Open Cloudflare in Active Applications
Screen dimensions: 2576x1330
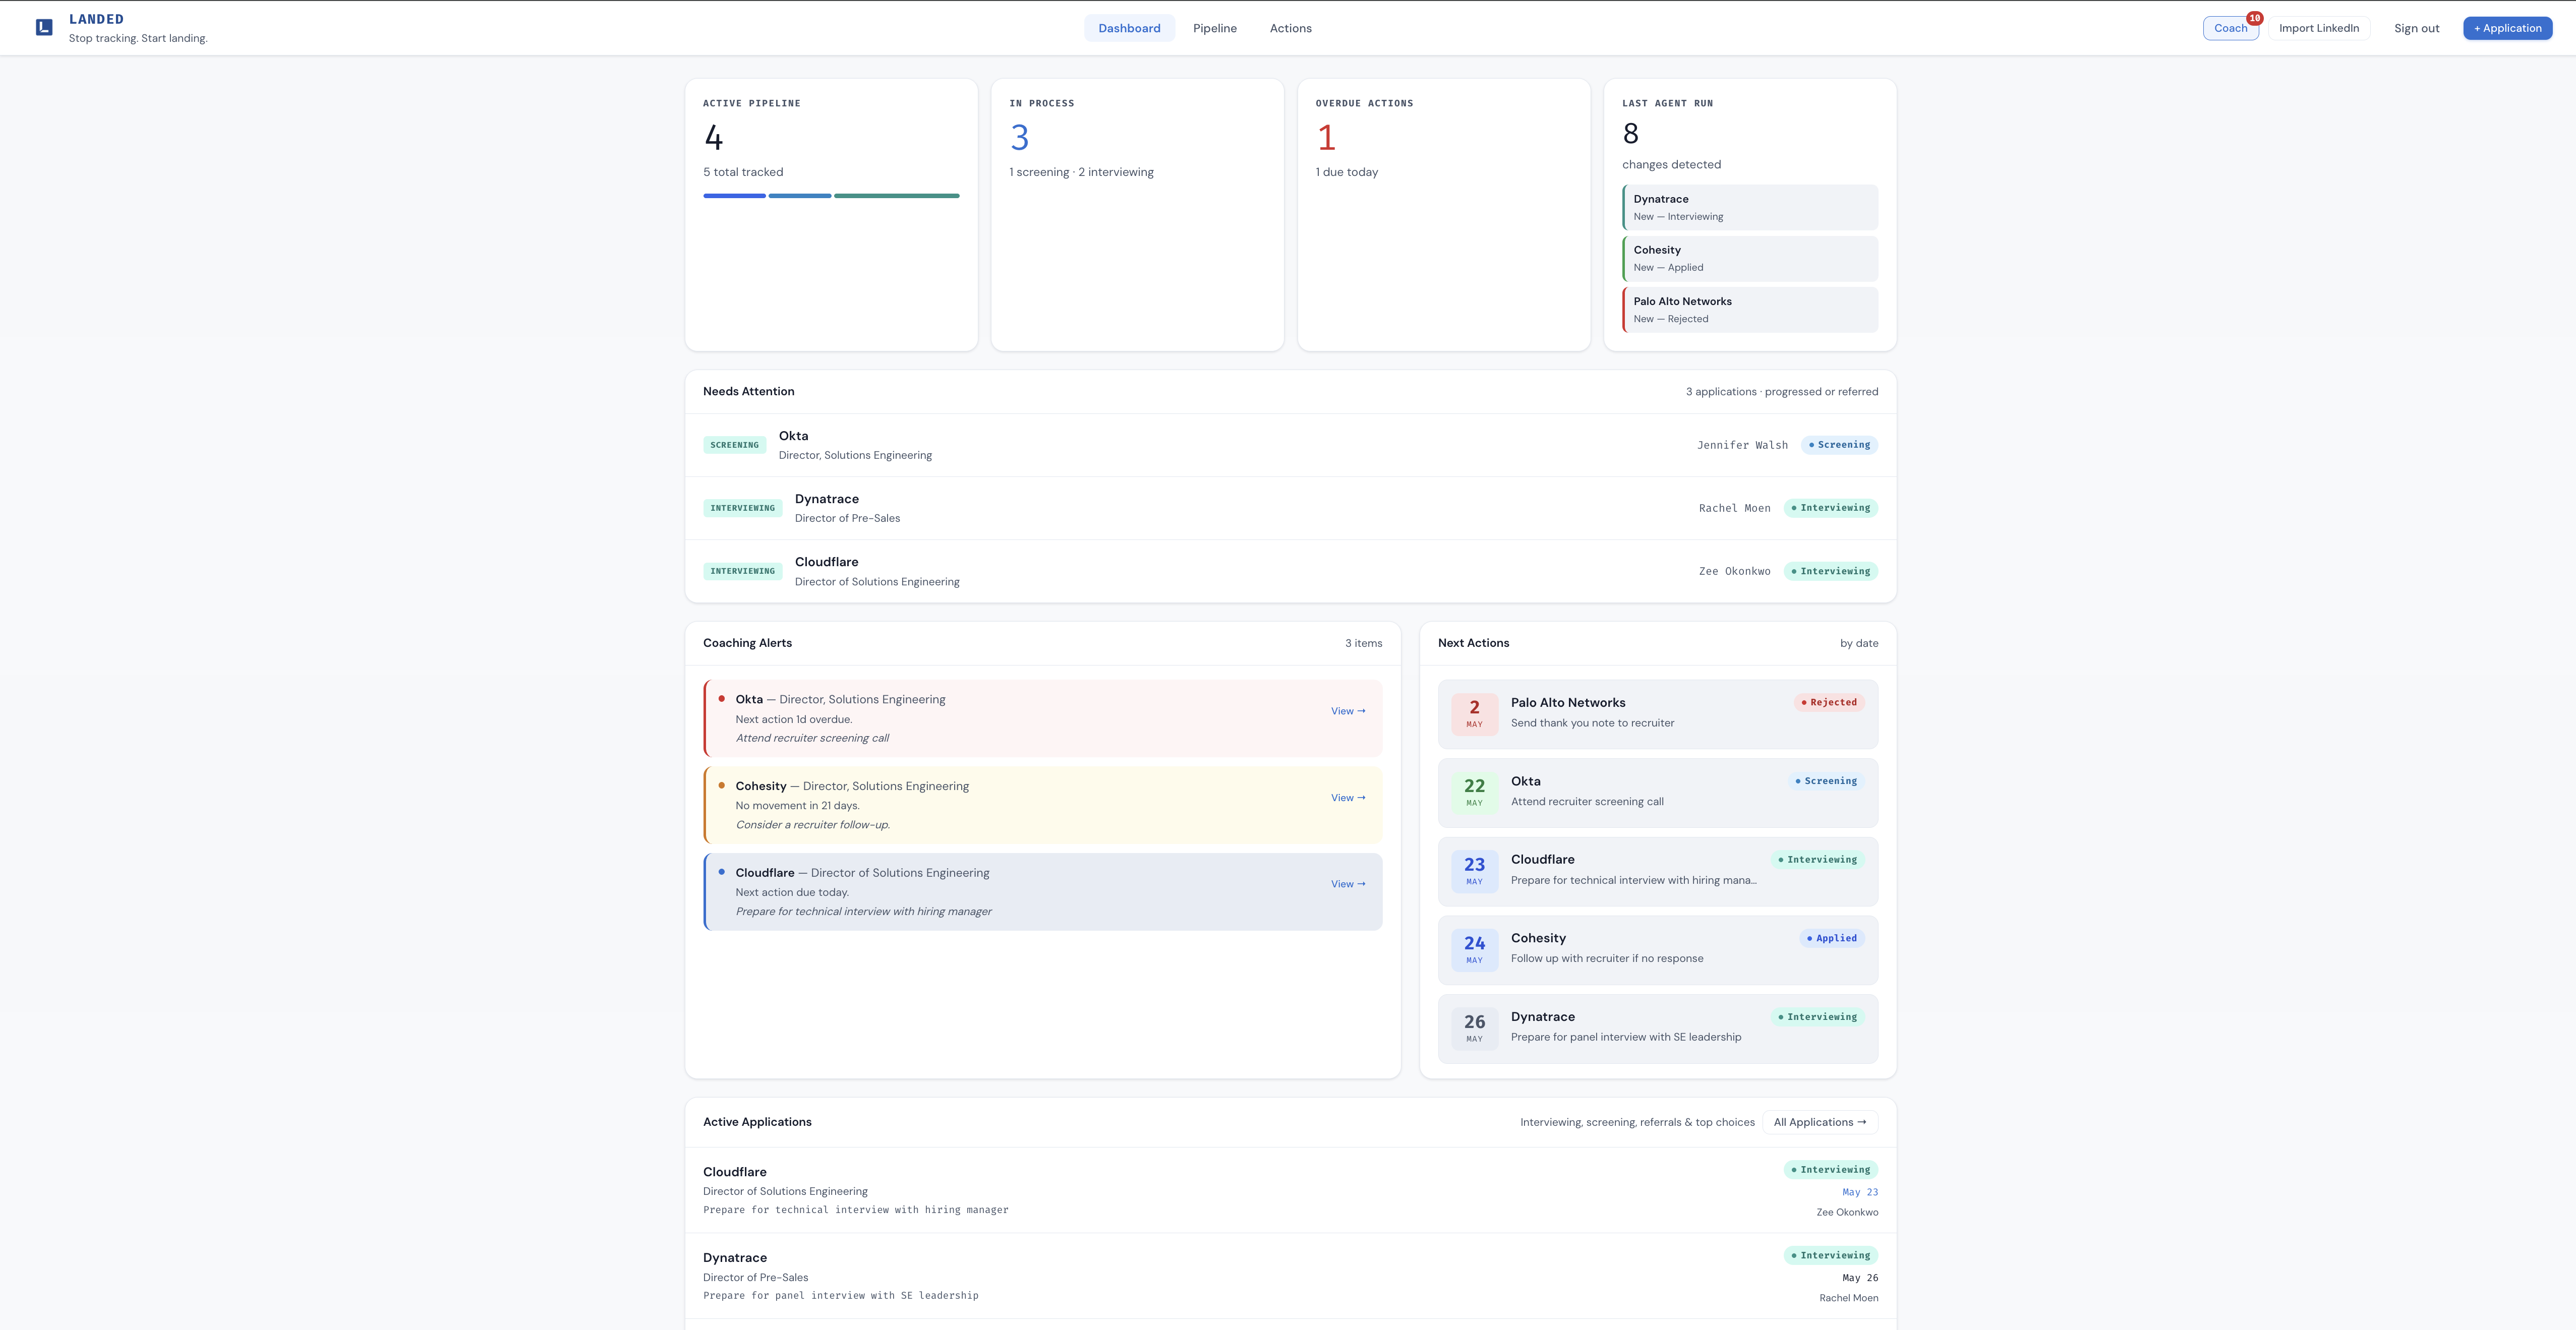tap(1290, 1190)
